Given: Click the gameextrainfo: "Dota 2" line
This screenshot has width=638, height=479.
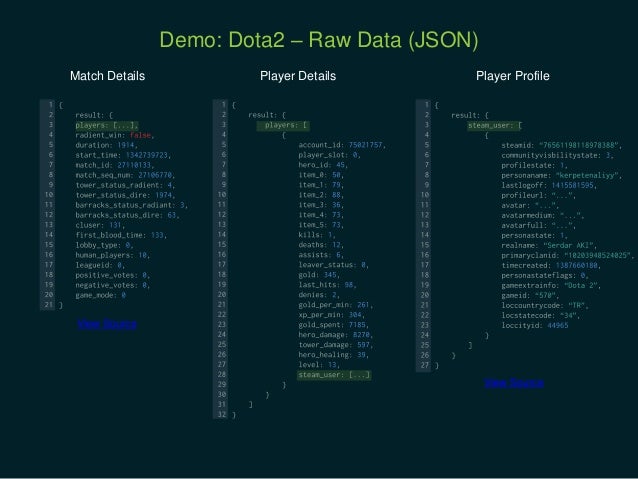Looking at the screenshot, I should point(551,285).
